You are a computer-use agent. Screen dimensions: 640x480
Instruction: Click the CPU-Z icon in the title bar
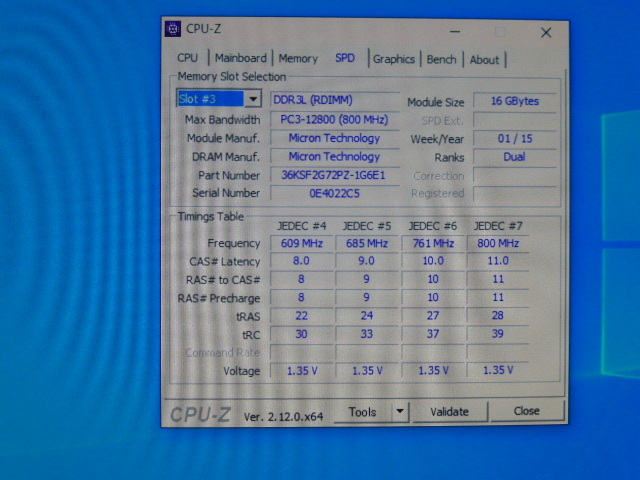pyautogui.click(x=173, y=29)
